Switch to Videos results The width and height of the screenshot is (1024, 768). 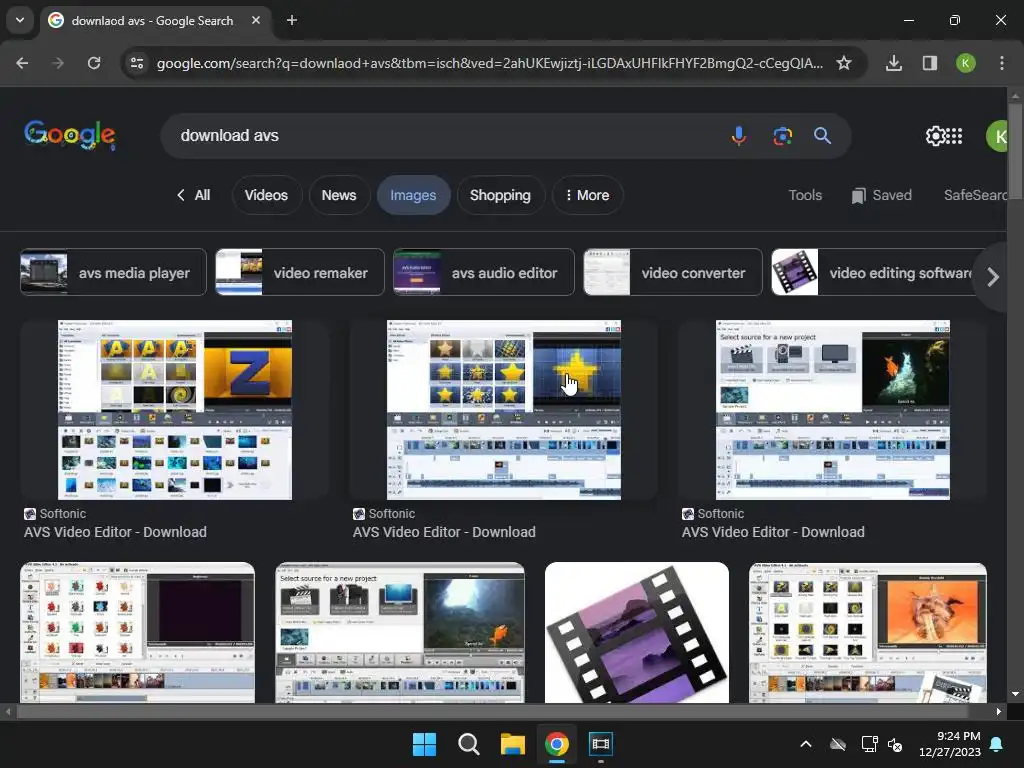pyautogui.click(x=266, y=195)
